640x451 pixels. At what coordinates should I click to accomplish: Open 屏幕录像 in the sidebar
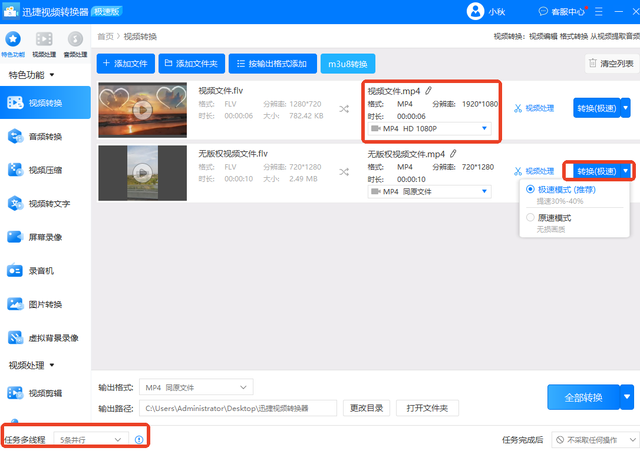pos(45,237)
